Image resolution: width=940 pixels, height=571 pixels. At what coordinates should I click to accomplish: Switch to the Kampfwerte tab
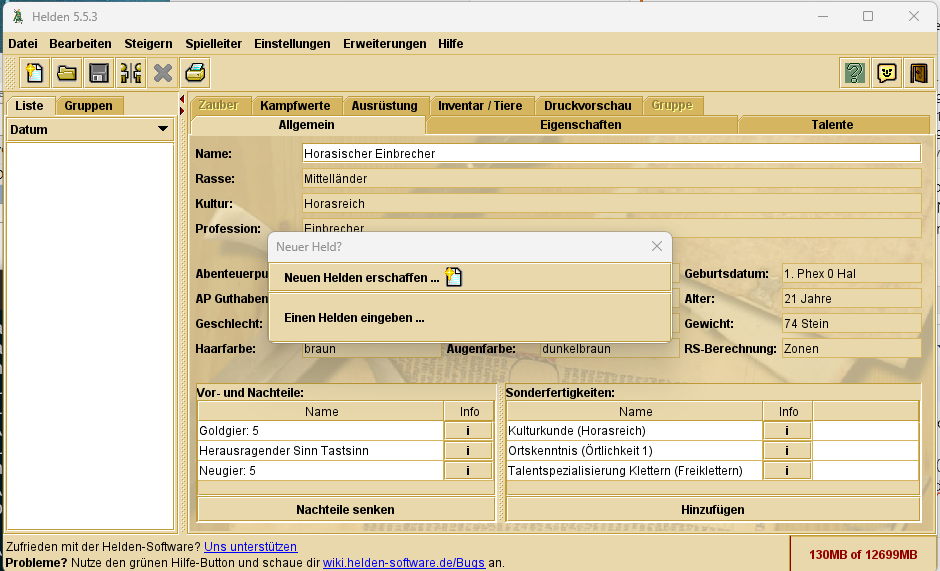295,106
